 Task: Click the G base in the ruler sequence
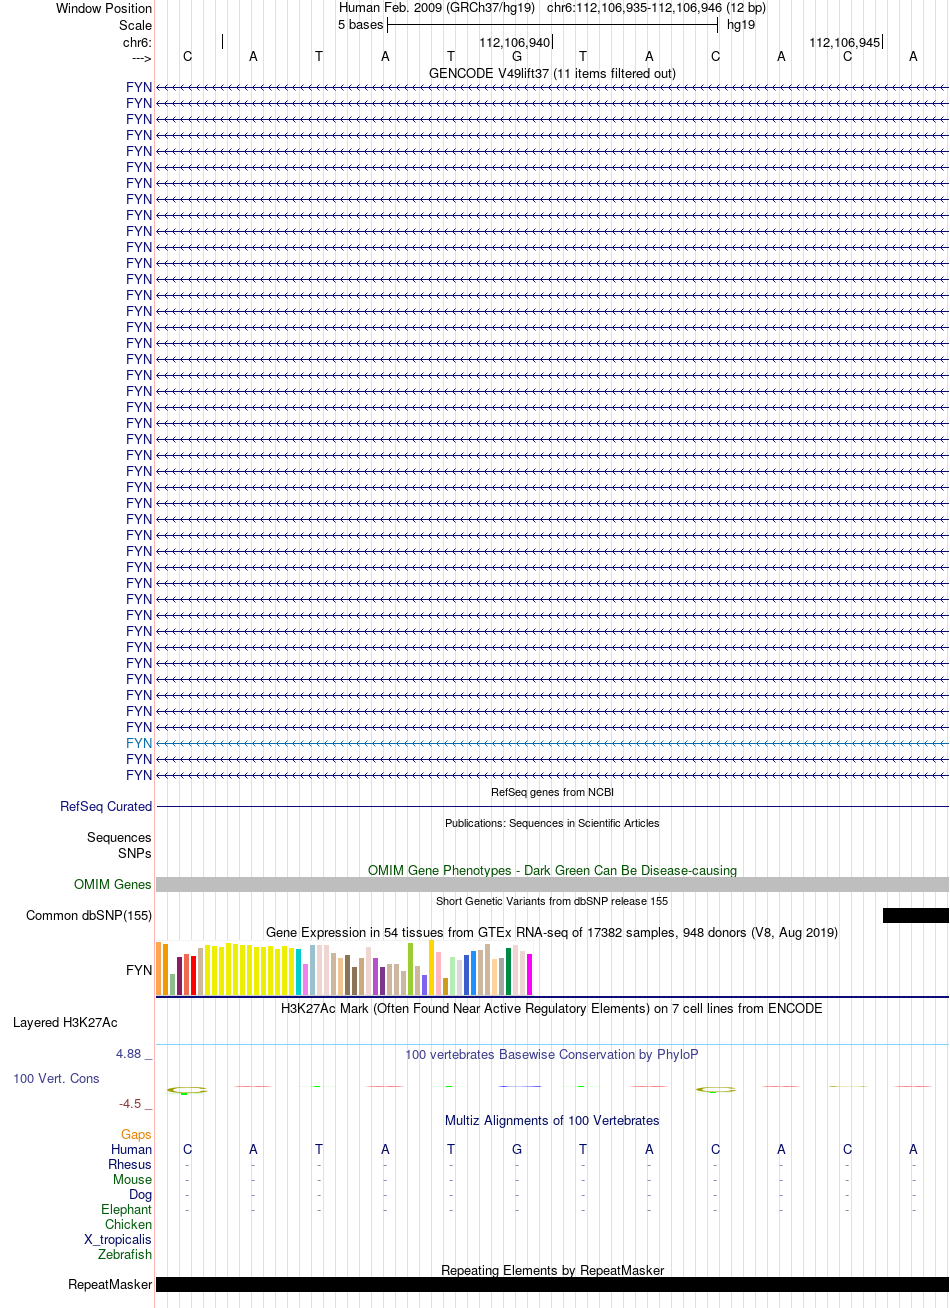[517, 56]
